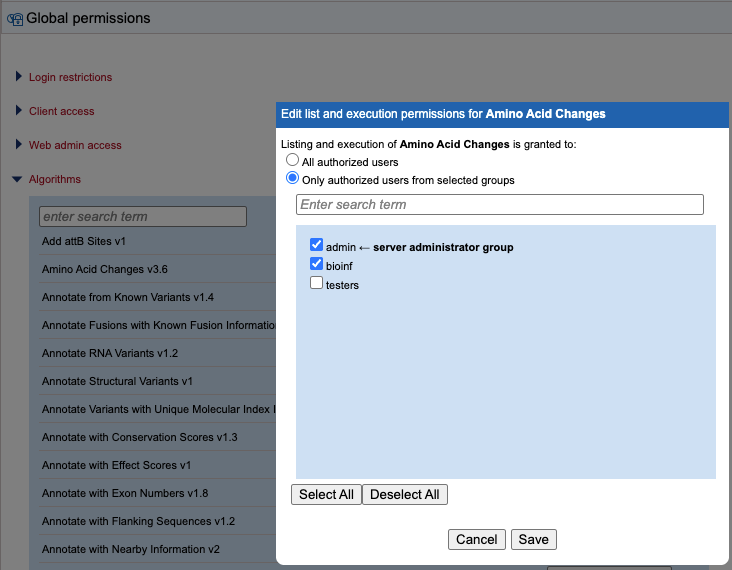Expand the Login restrictions section

(x=70, y=77)
